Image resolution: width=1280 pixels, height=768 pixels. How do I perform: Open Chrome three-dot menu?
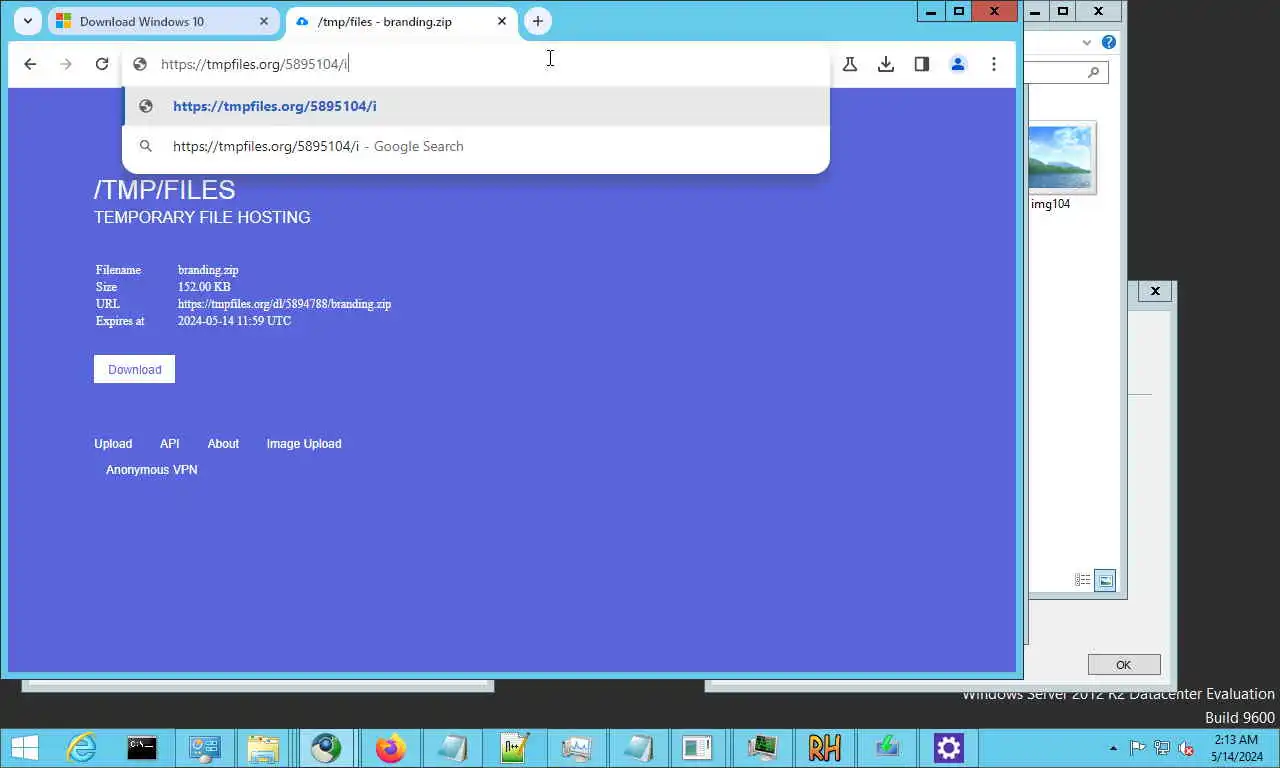click(x=994, y=64)
